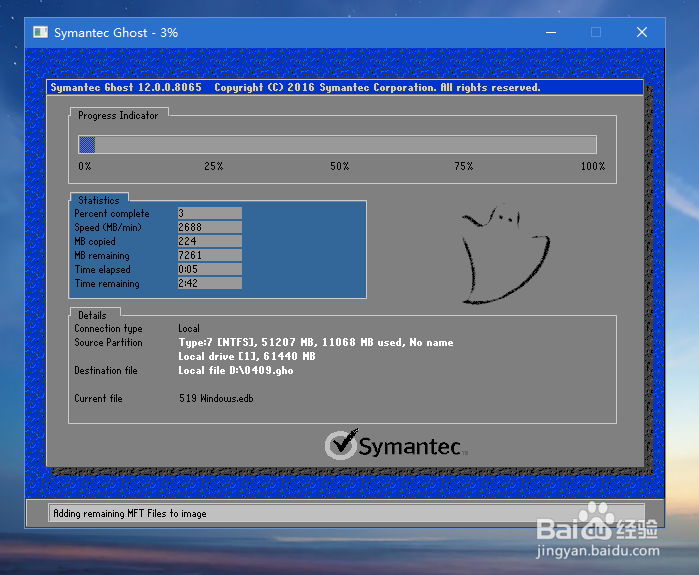Click the 'Details' group title
Image resolution: width=699 pixels, height=575 pixels.
tap(92, 315)
